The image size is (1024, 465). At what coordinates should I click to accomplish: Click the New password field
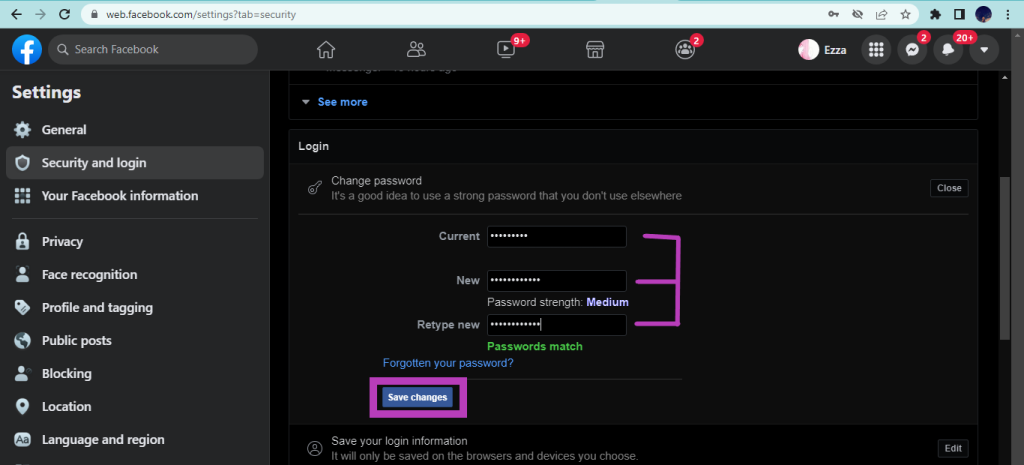pyautogui.click(x=556, y=281)
